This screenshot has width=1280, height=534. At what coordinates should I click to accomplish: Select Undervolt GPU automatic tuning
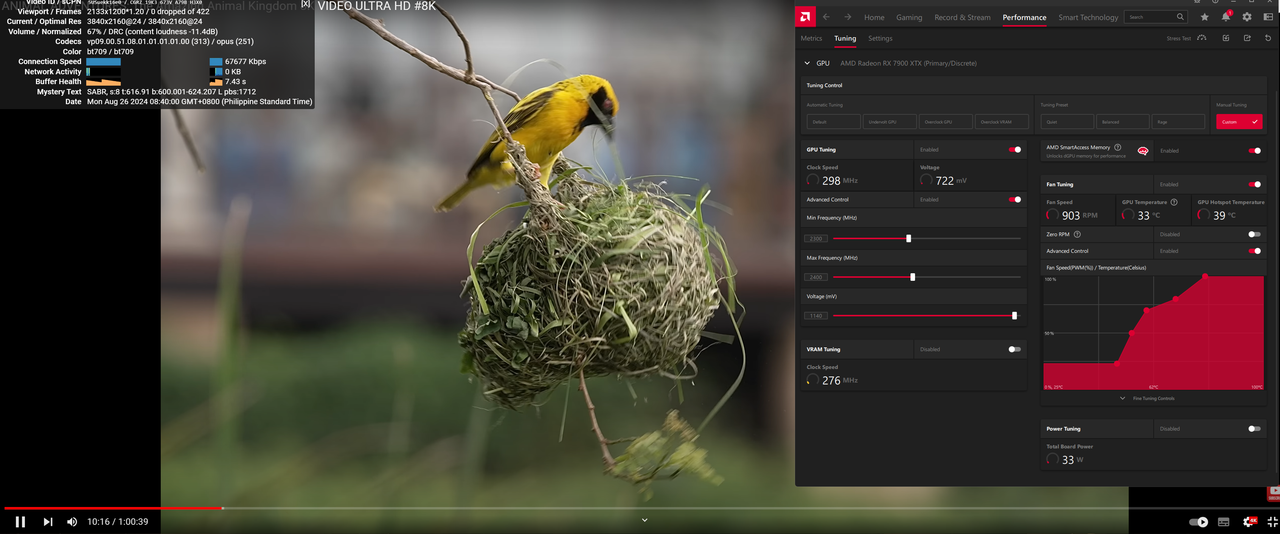pyautogui.click(x=889, y=121)
